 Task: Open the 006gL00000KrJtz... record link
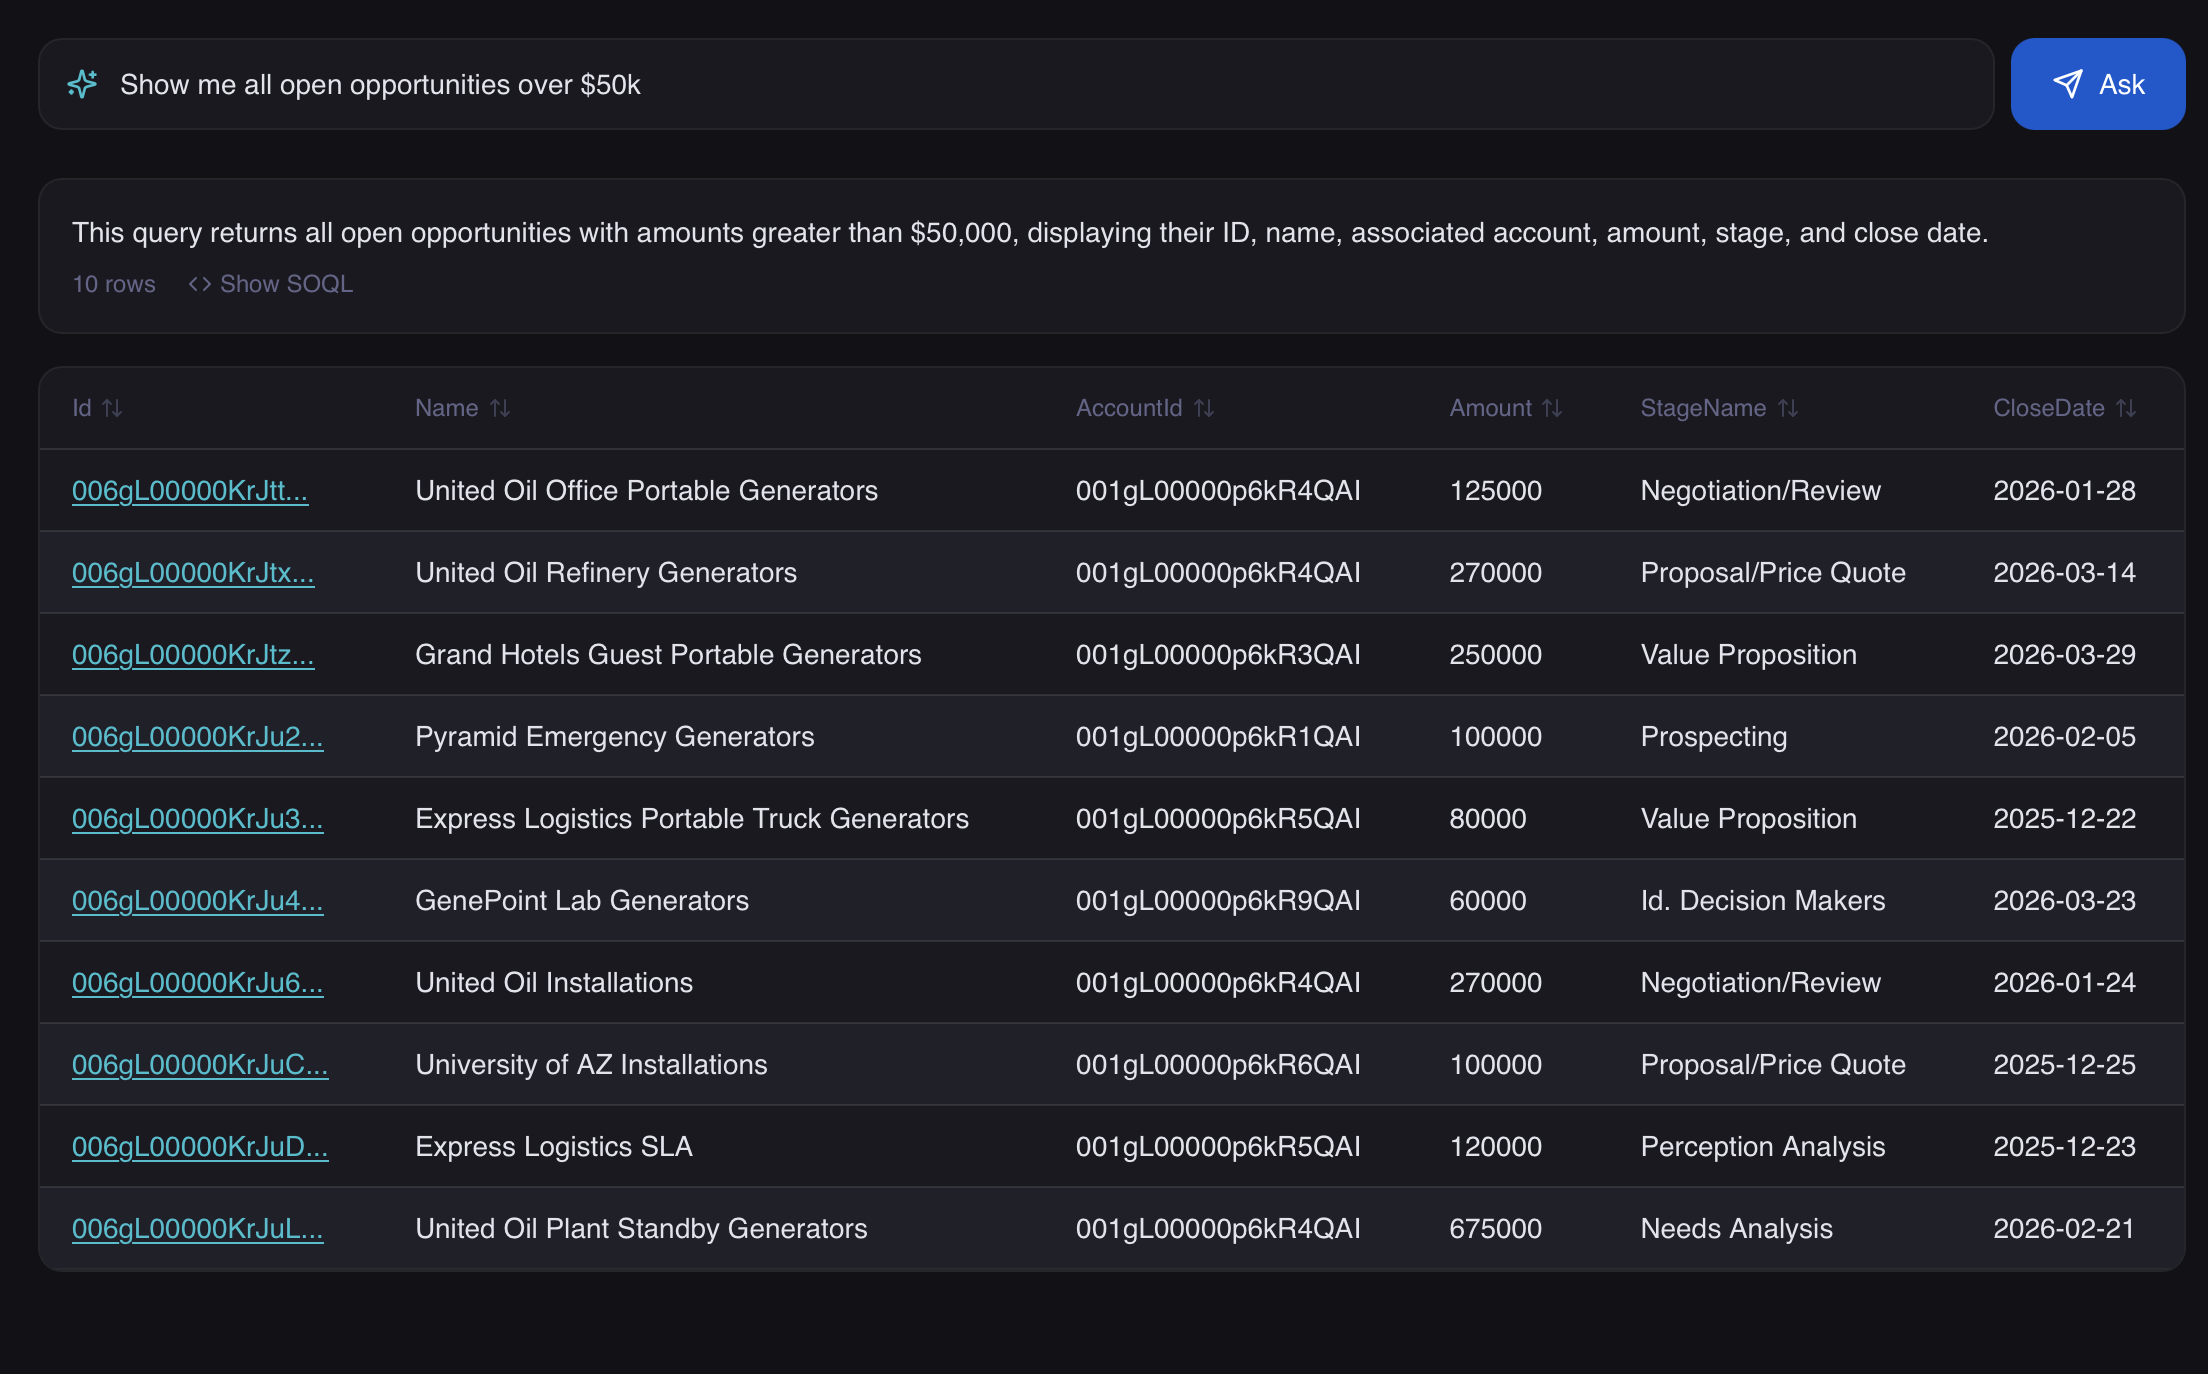click(x=193, y=655)
